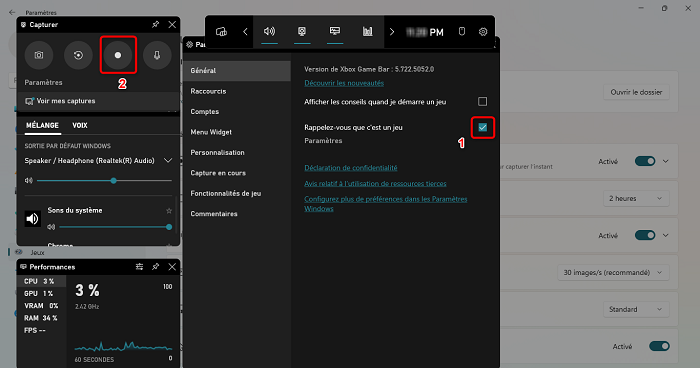Screen dimensions: 700x368
Task: Enable Afficher les conseils checkbox
Action: (x=483, y=101)
